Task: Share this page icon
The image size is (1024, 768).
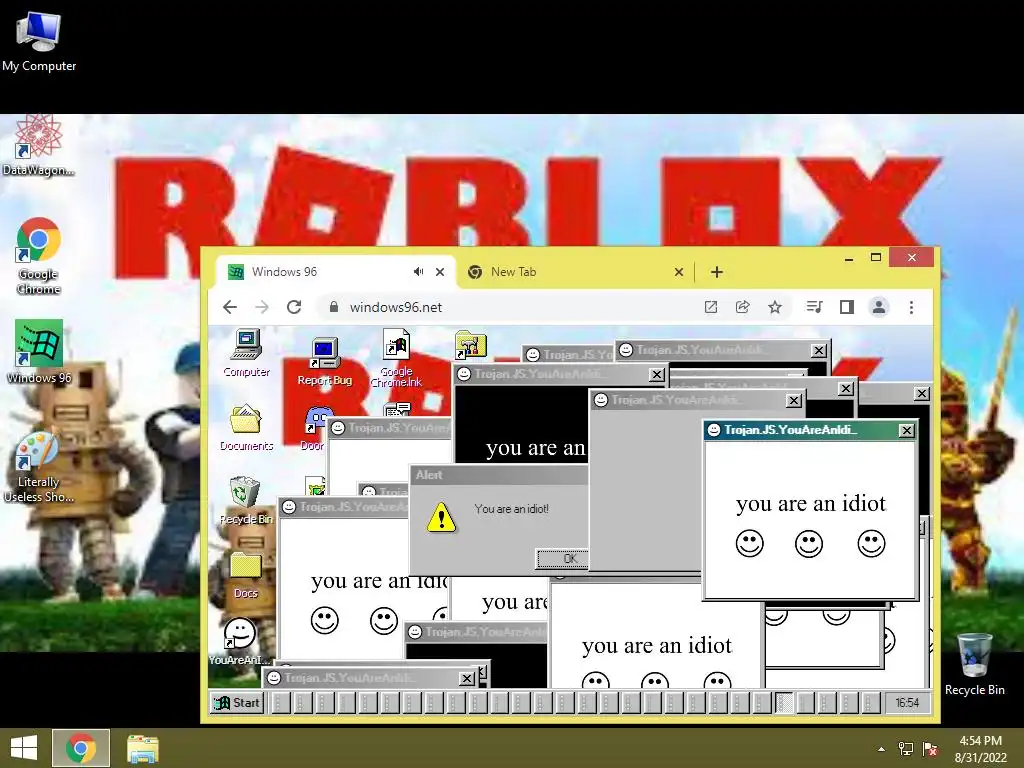Action: [x=743, y=307]
